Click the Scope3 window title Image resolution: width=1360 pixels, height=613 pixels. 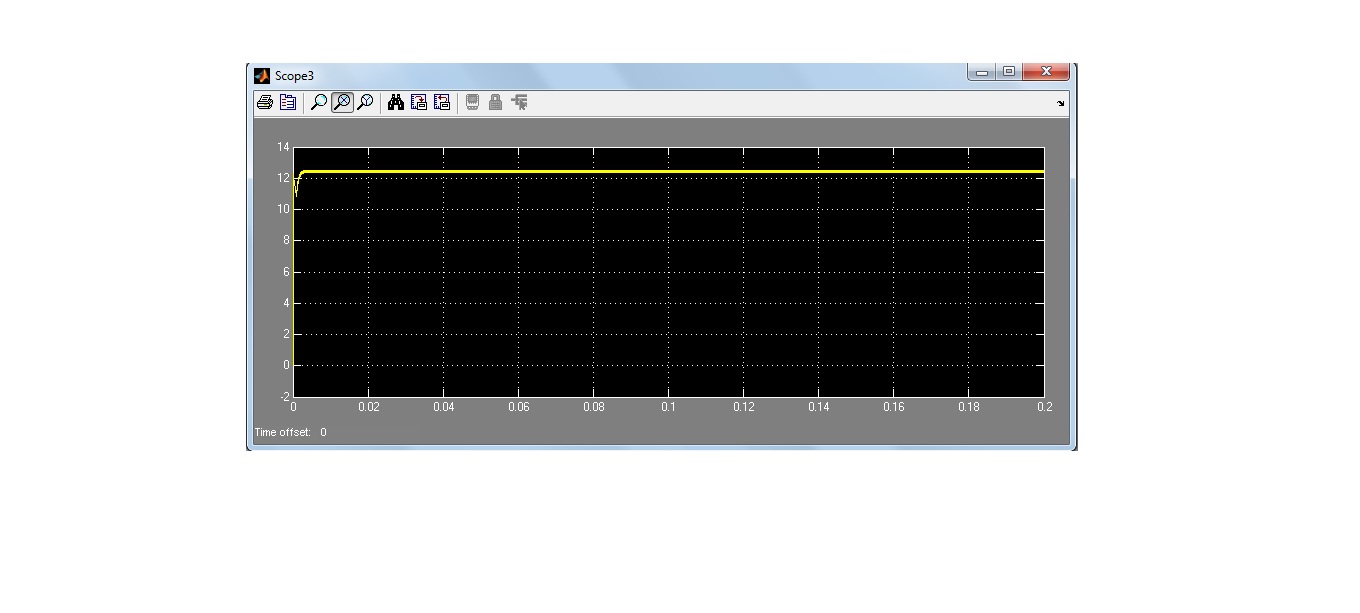tap(295, 76)
